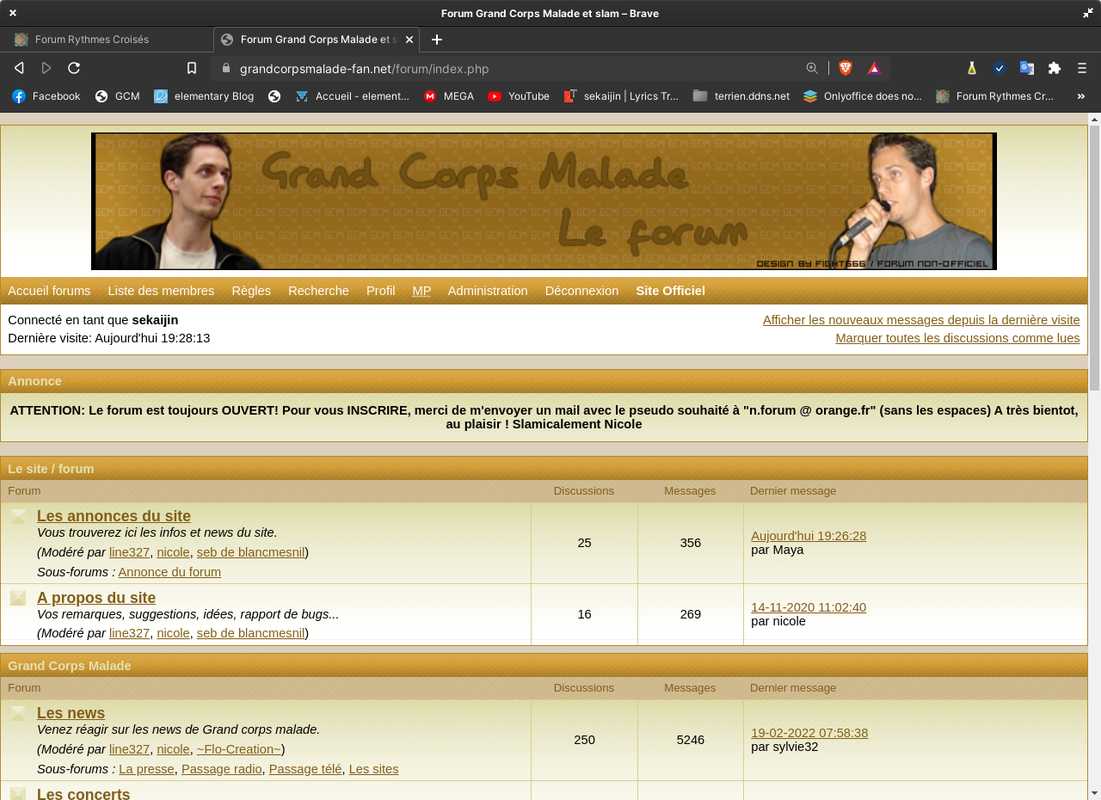Open the Règles menu item
Image resolution: width=1101 pixels, height=800 pixels.
tap(251, 291)
